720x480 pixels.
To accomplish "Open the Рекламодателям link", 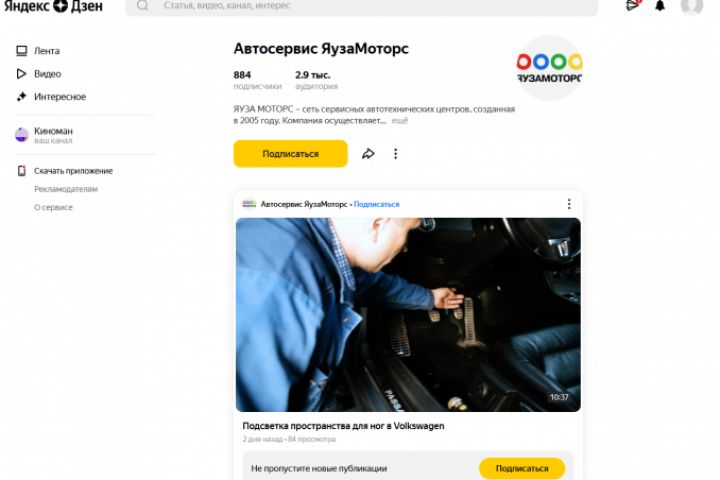I will 66,189.
